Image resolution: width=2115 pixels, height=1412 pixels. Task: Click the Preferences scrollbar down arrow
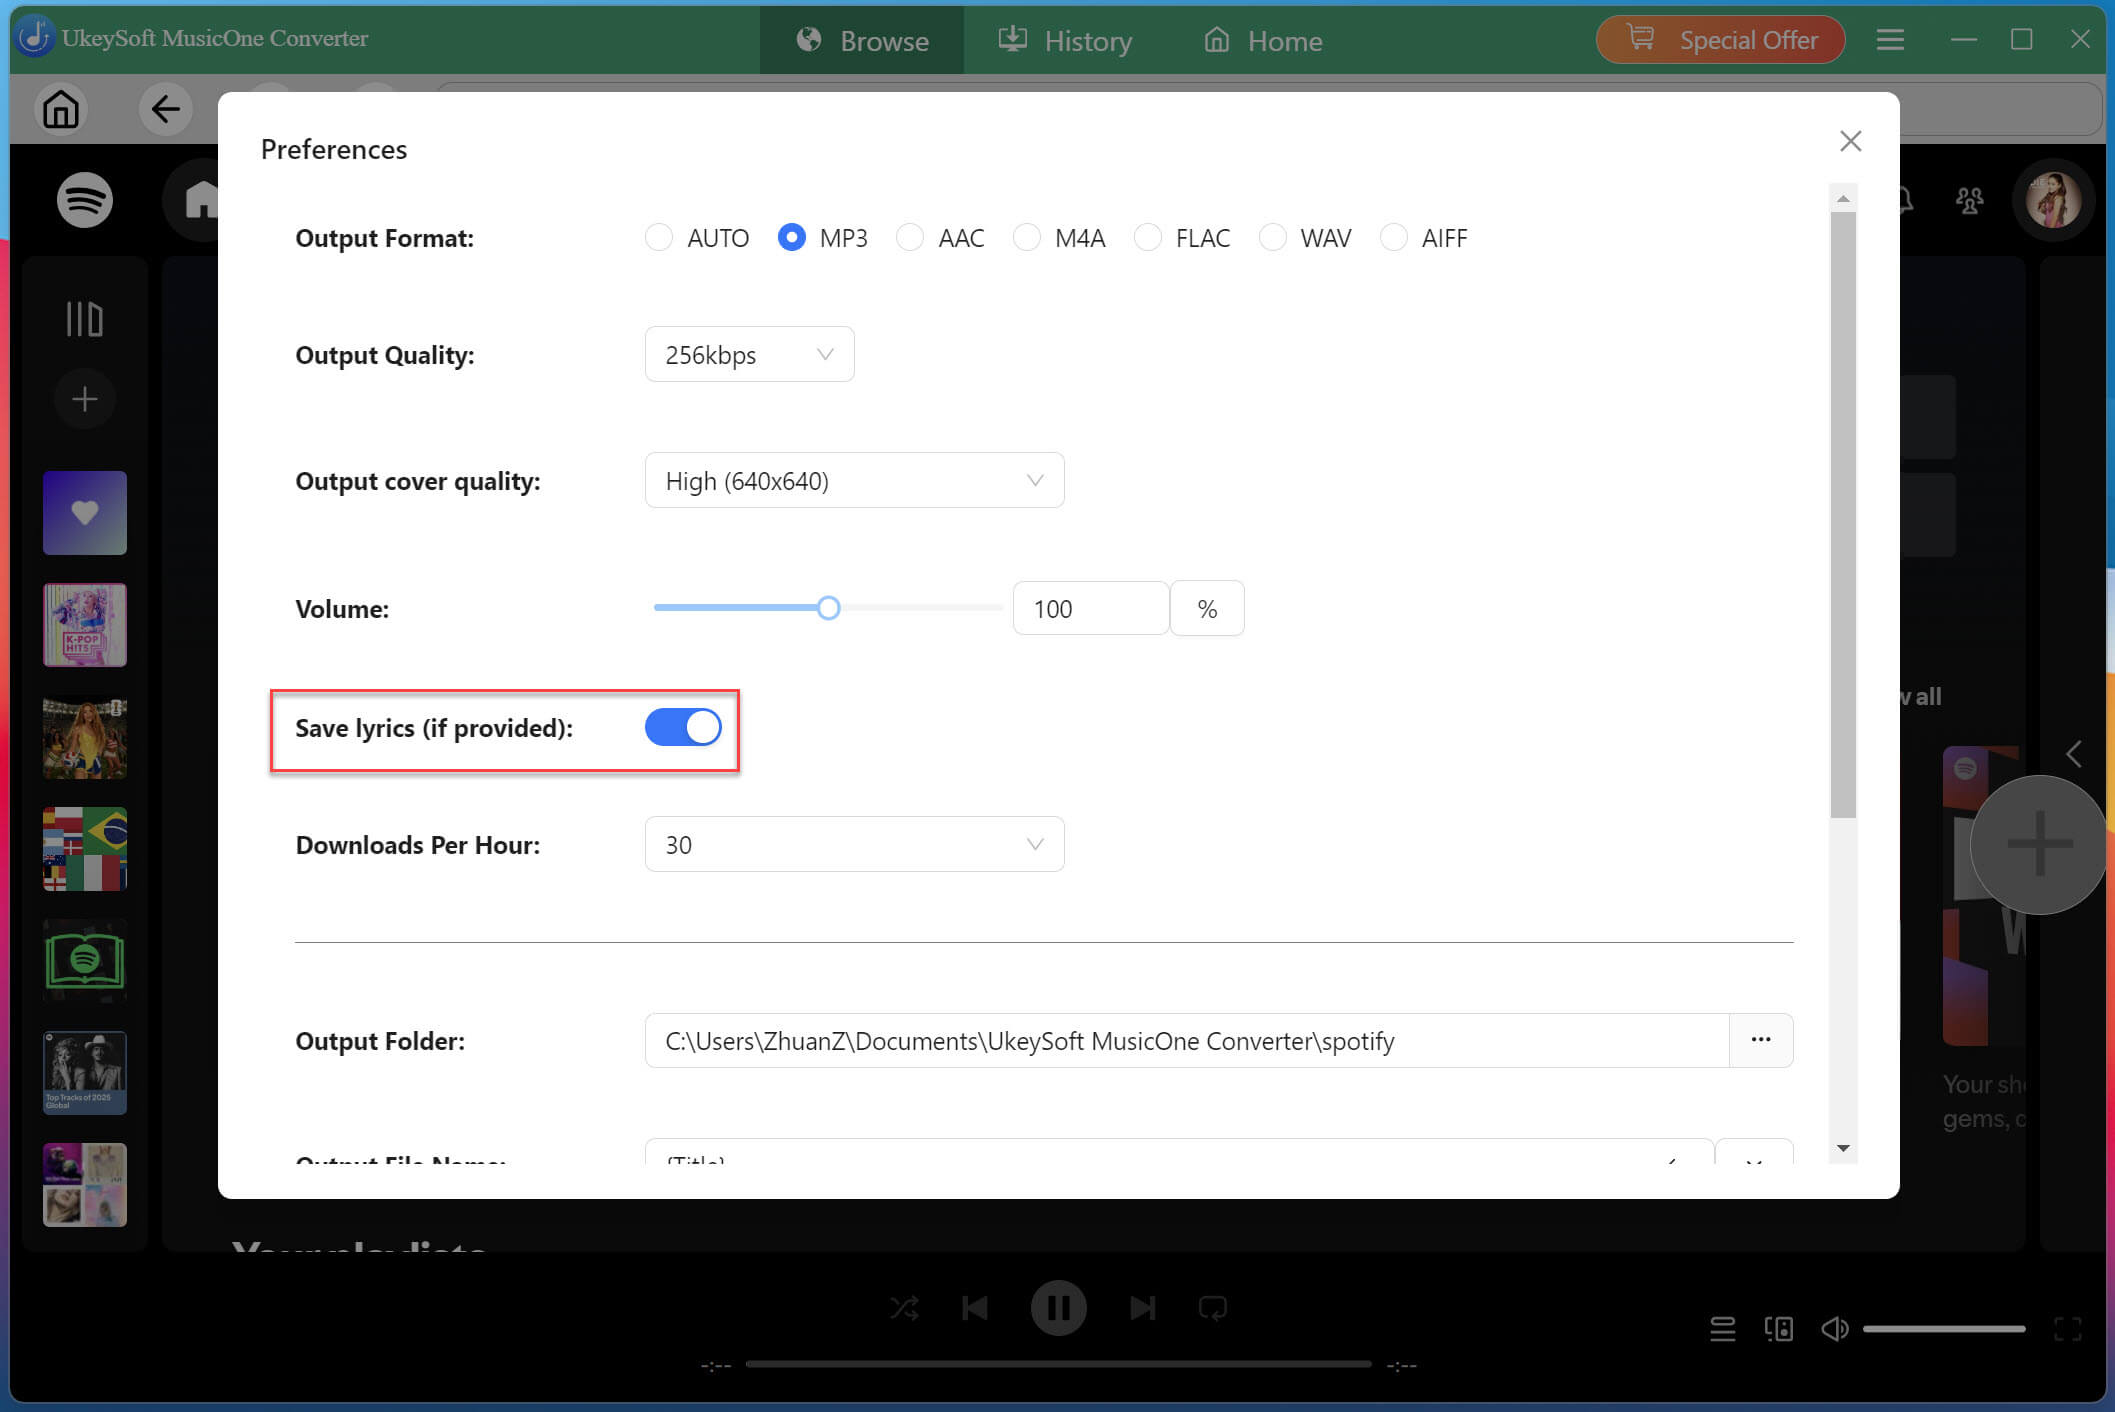pos(1843,1148)
